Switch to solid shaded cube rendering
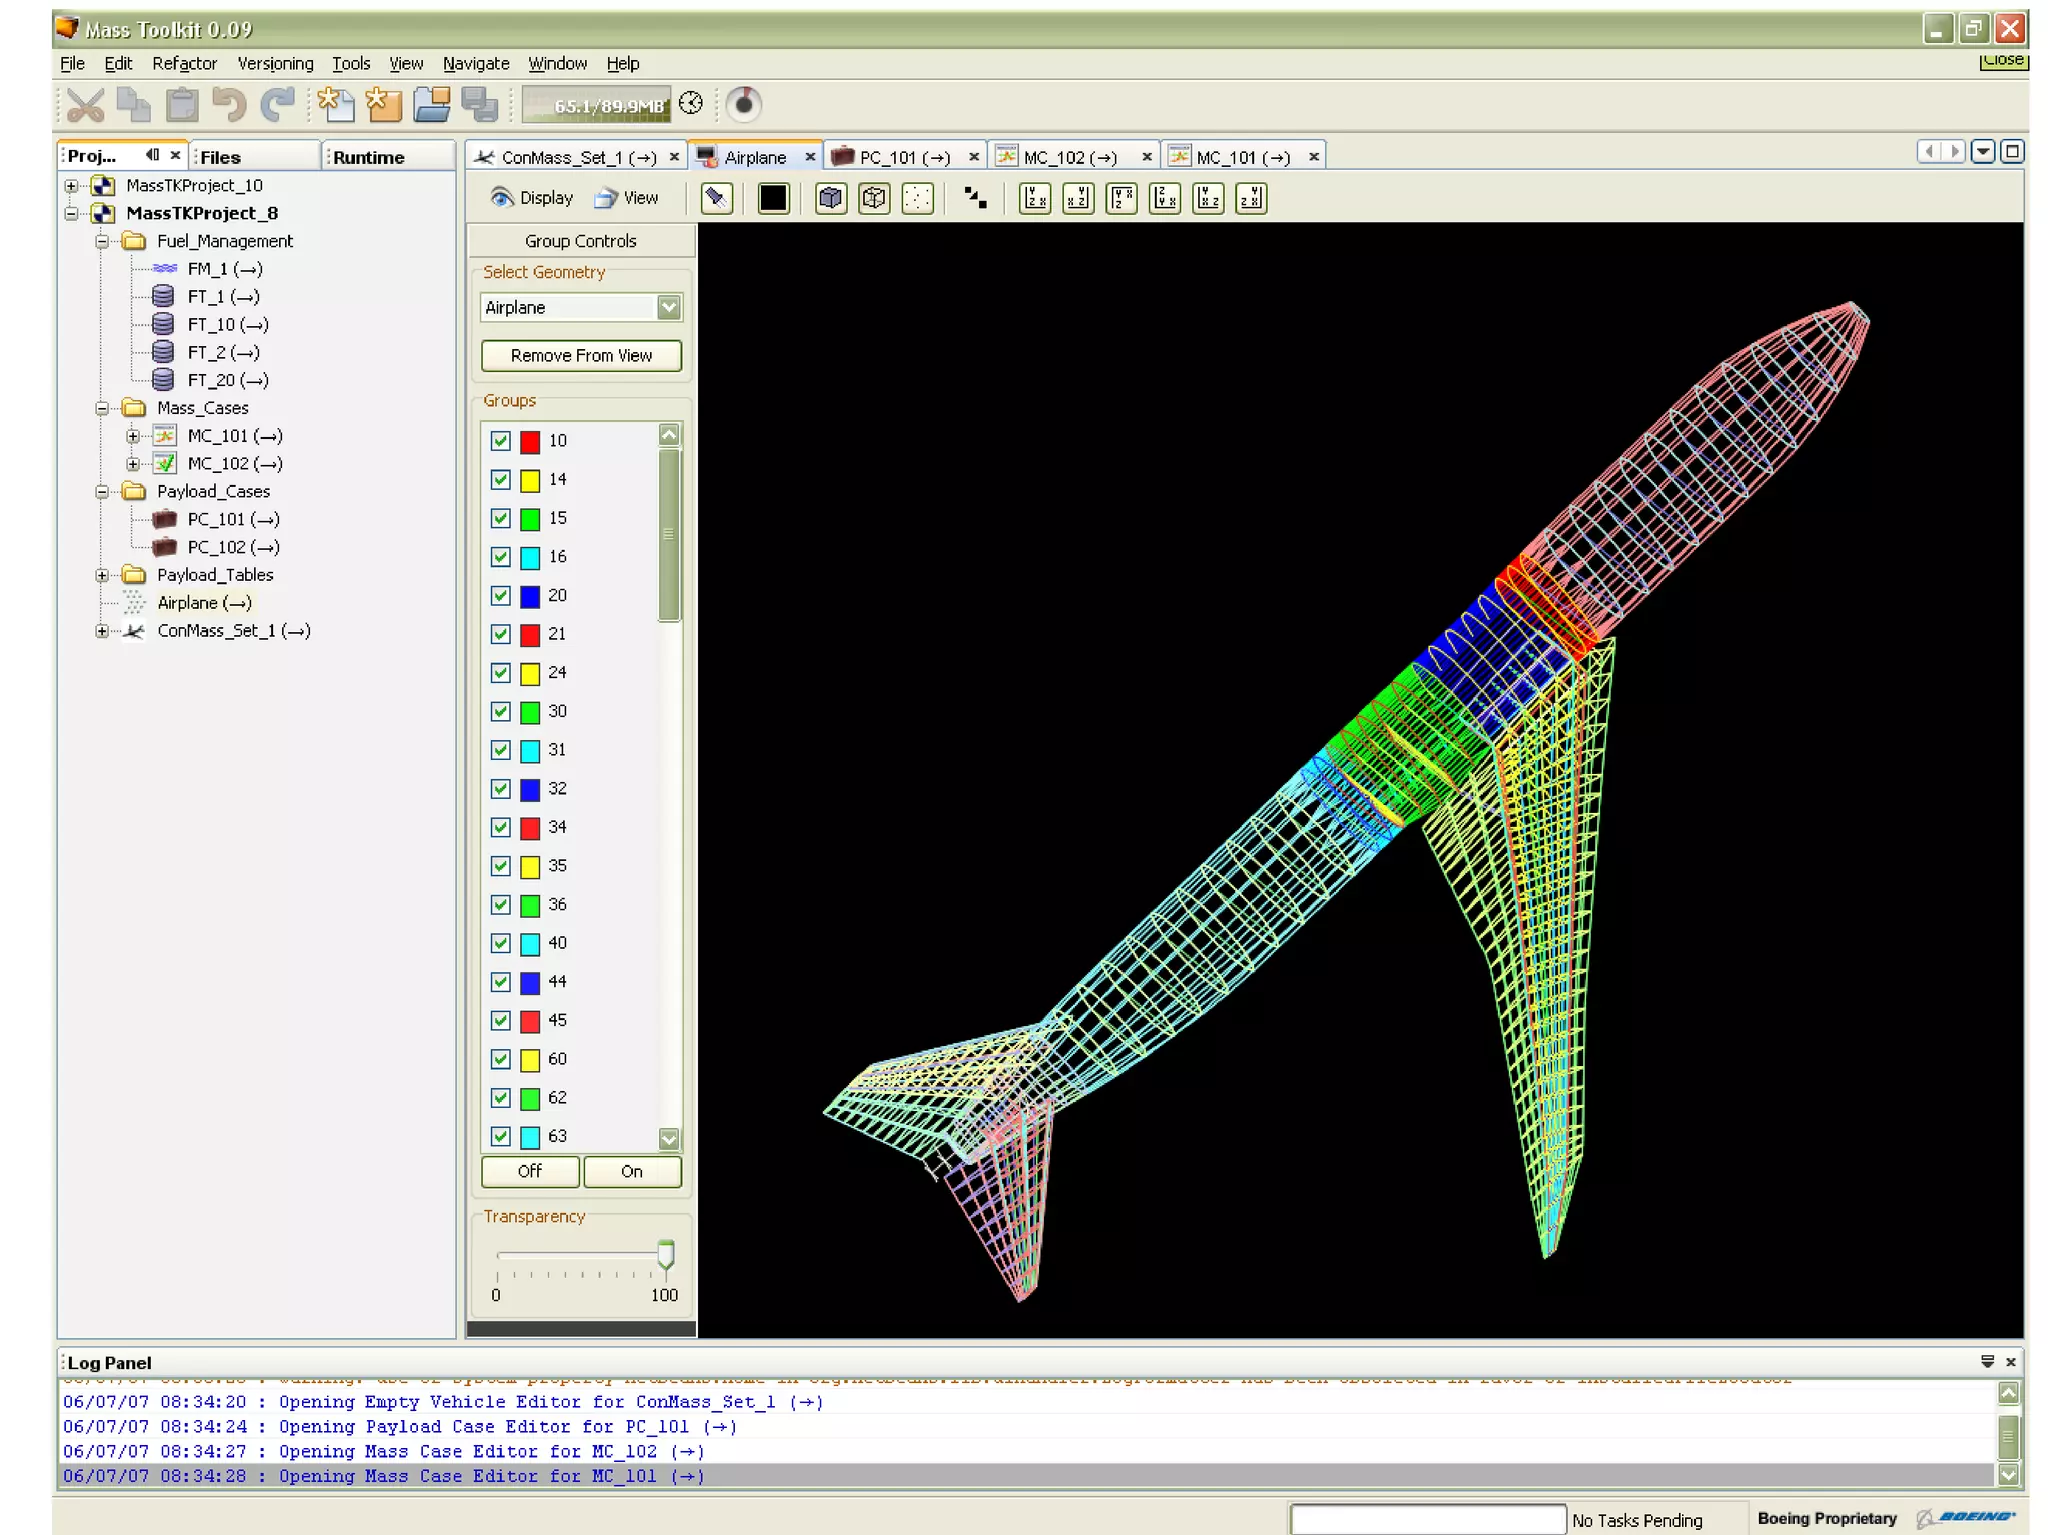This screenshot has width=2048, height=1535. tap(830, 198)
